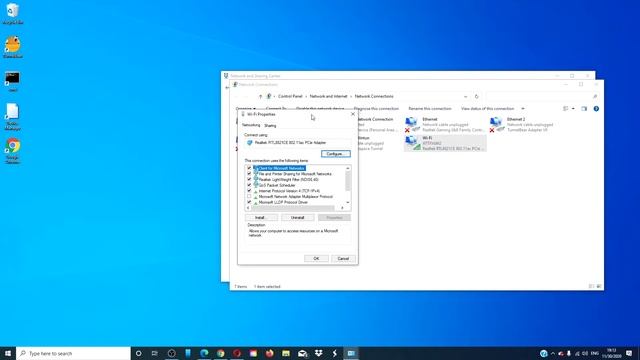This screenshot has width=640, height=360.
Task: Check Microsoft Network Adapter Multiplexor Protocol
Action: point(249,196)
